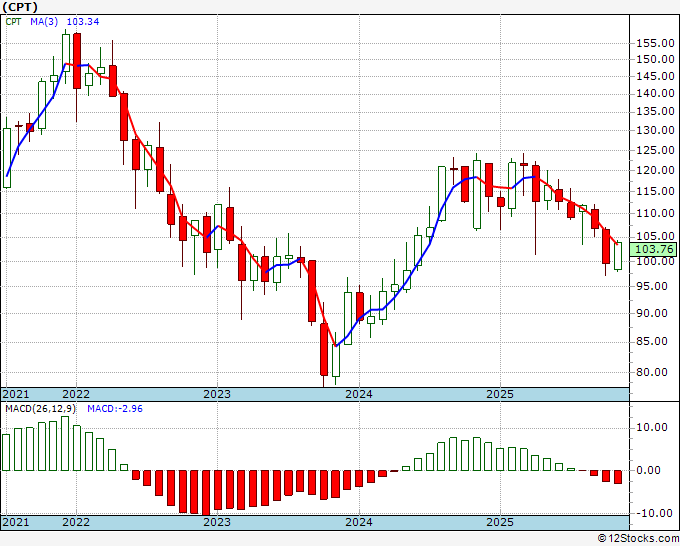Image resolution: width=680 pixels, height=546 pixels.
Task: Click the 2023 label on MACD panel axis
Action: [217, 522]
